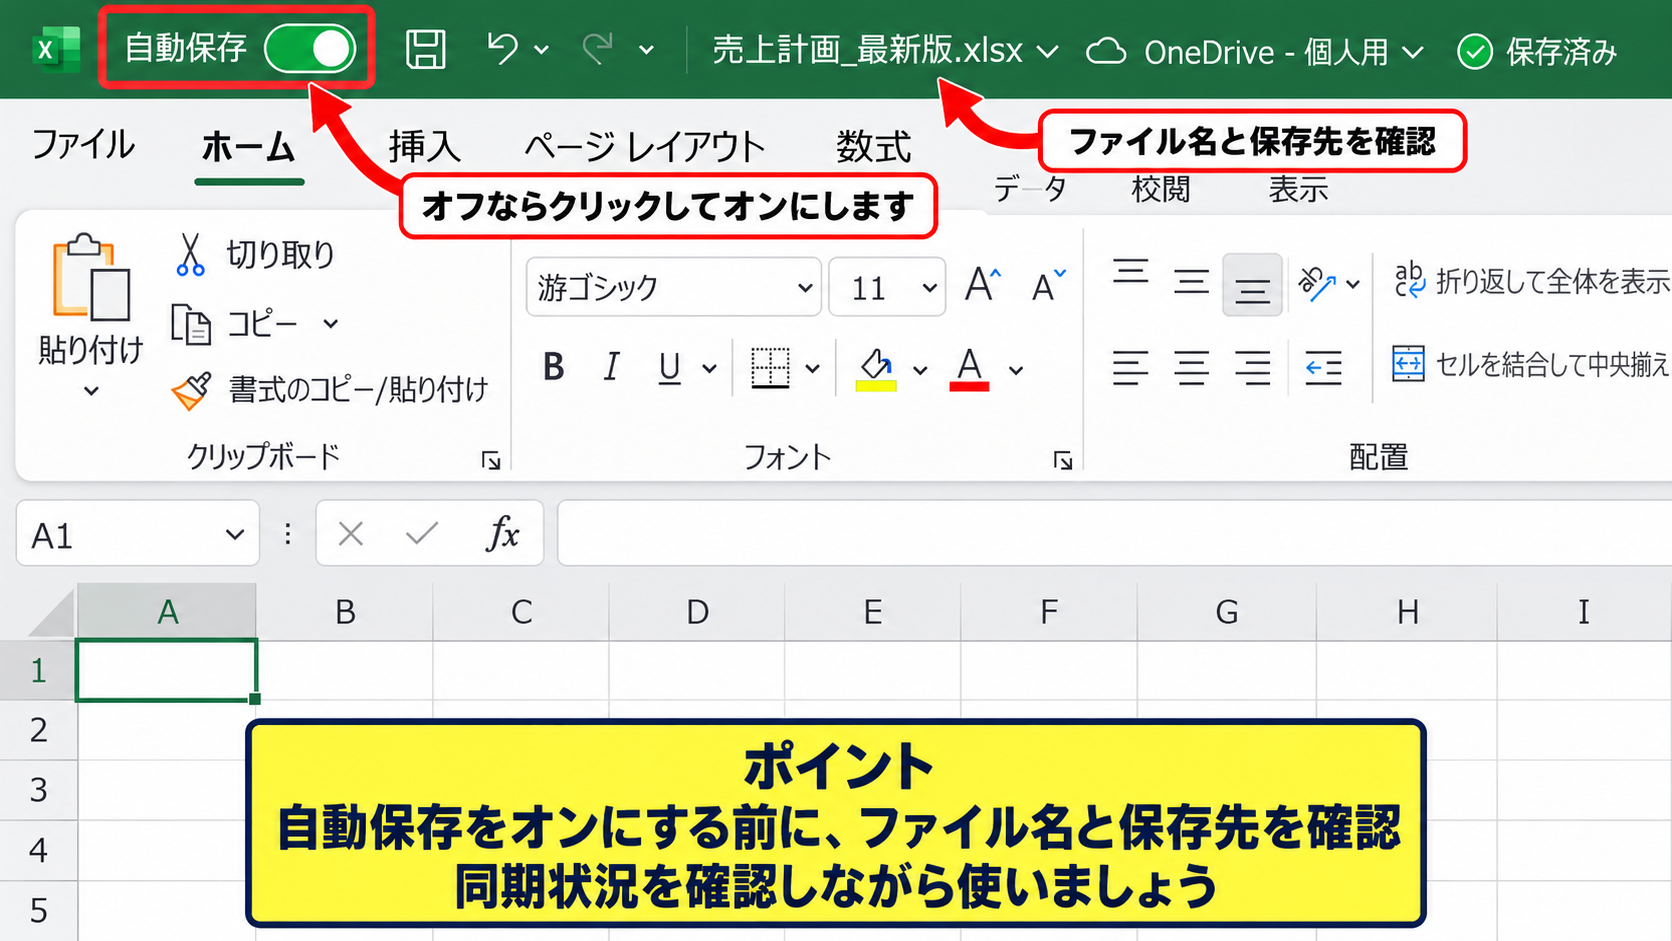
Task: Switch to the ホーム ribbon tab
Action: click(x=248, y=147)
